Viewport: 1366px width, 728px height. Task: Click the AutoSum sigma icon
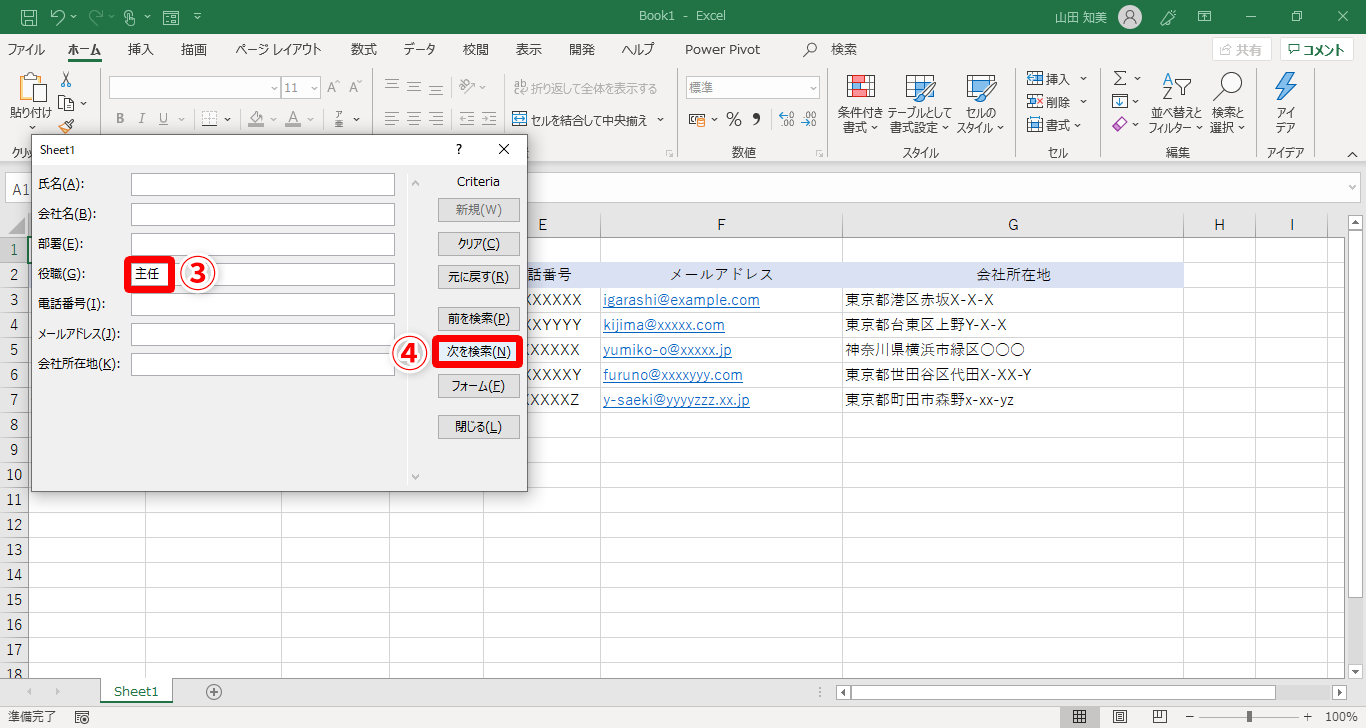(x=1120, y=78)
